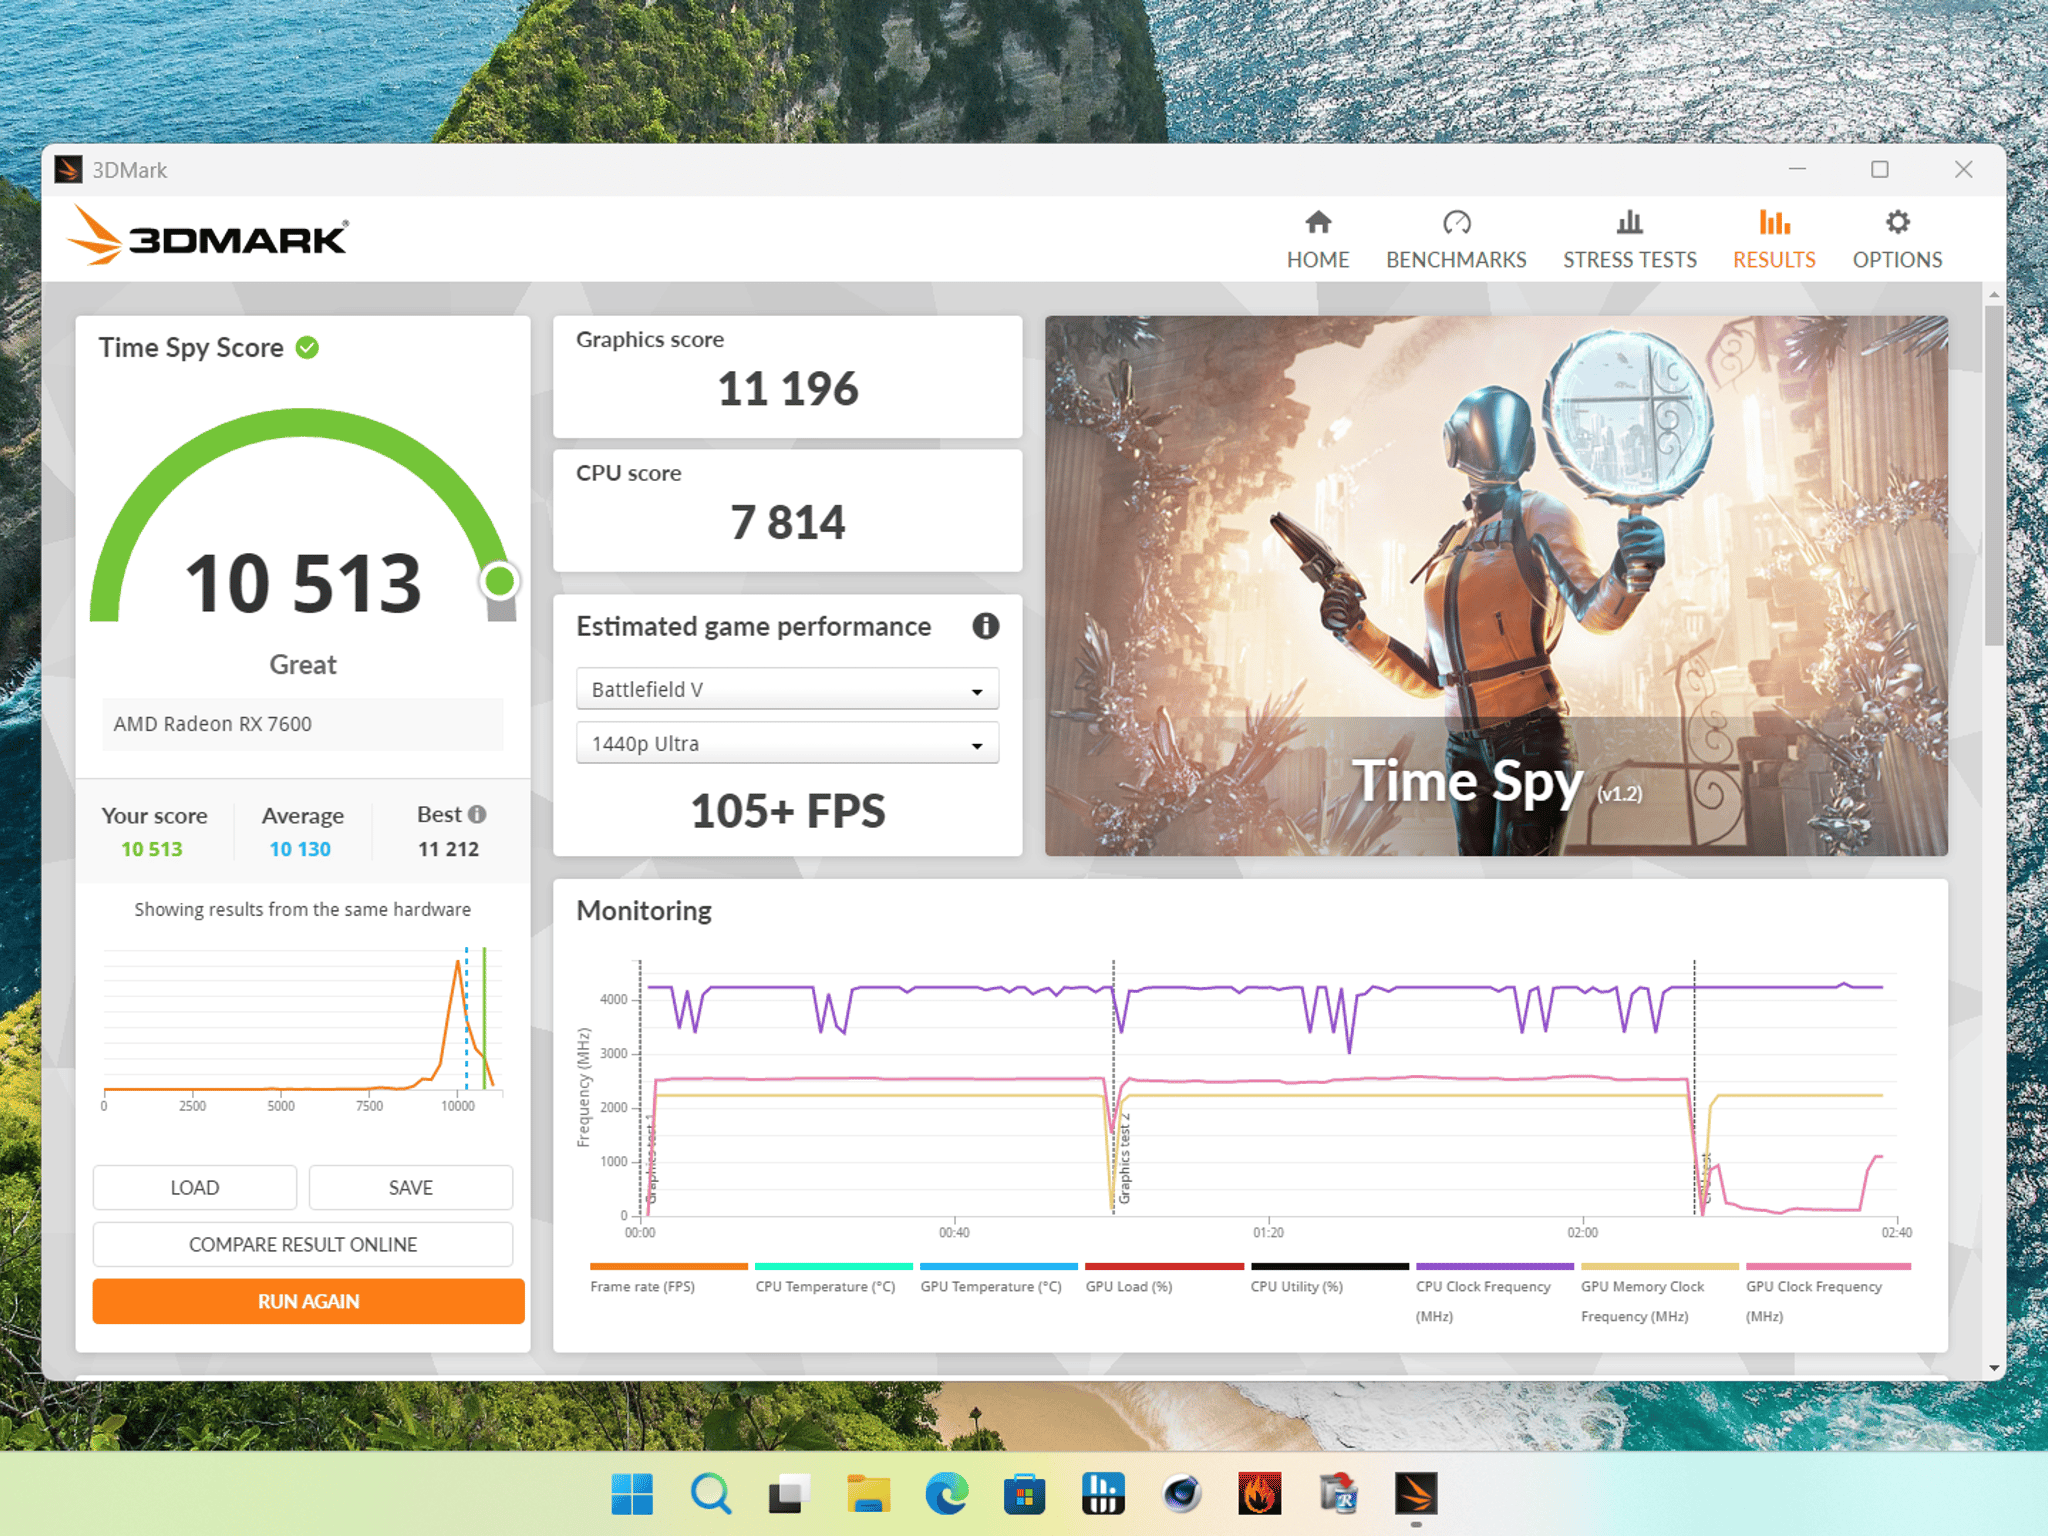Open Microsoft Store from taskbar
Viewport: 2048px width, 1536px height.
pyautogui.click(x=1024, y=1494)
